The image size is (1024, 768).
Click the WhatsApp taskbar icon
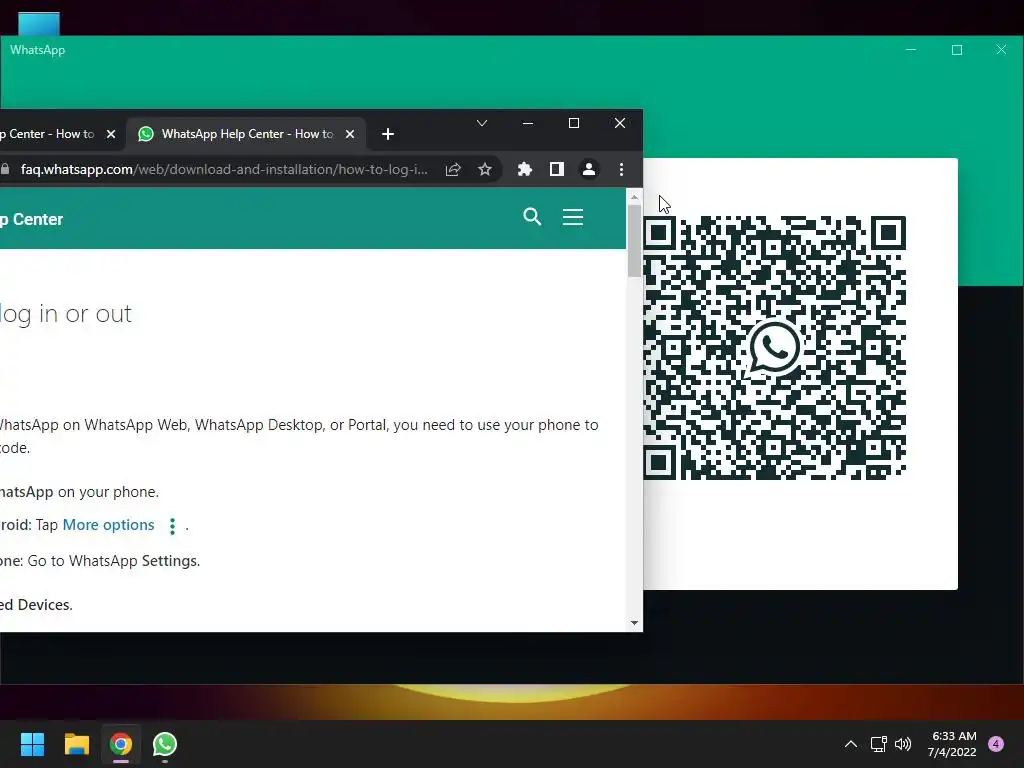pyautogui.click(x=165, y=744)
